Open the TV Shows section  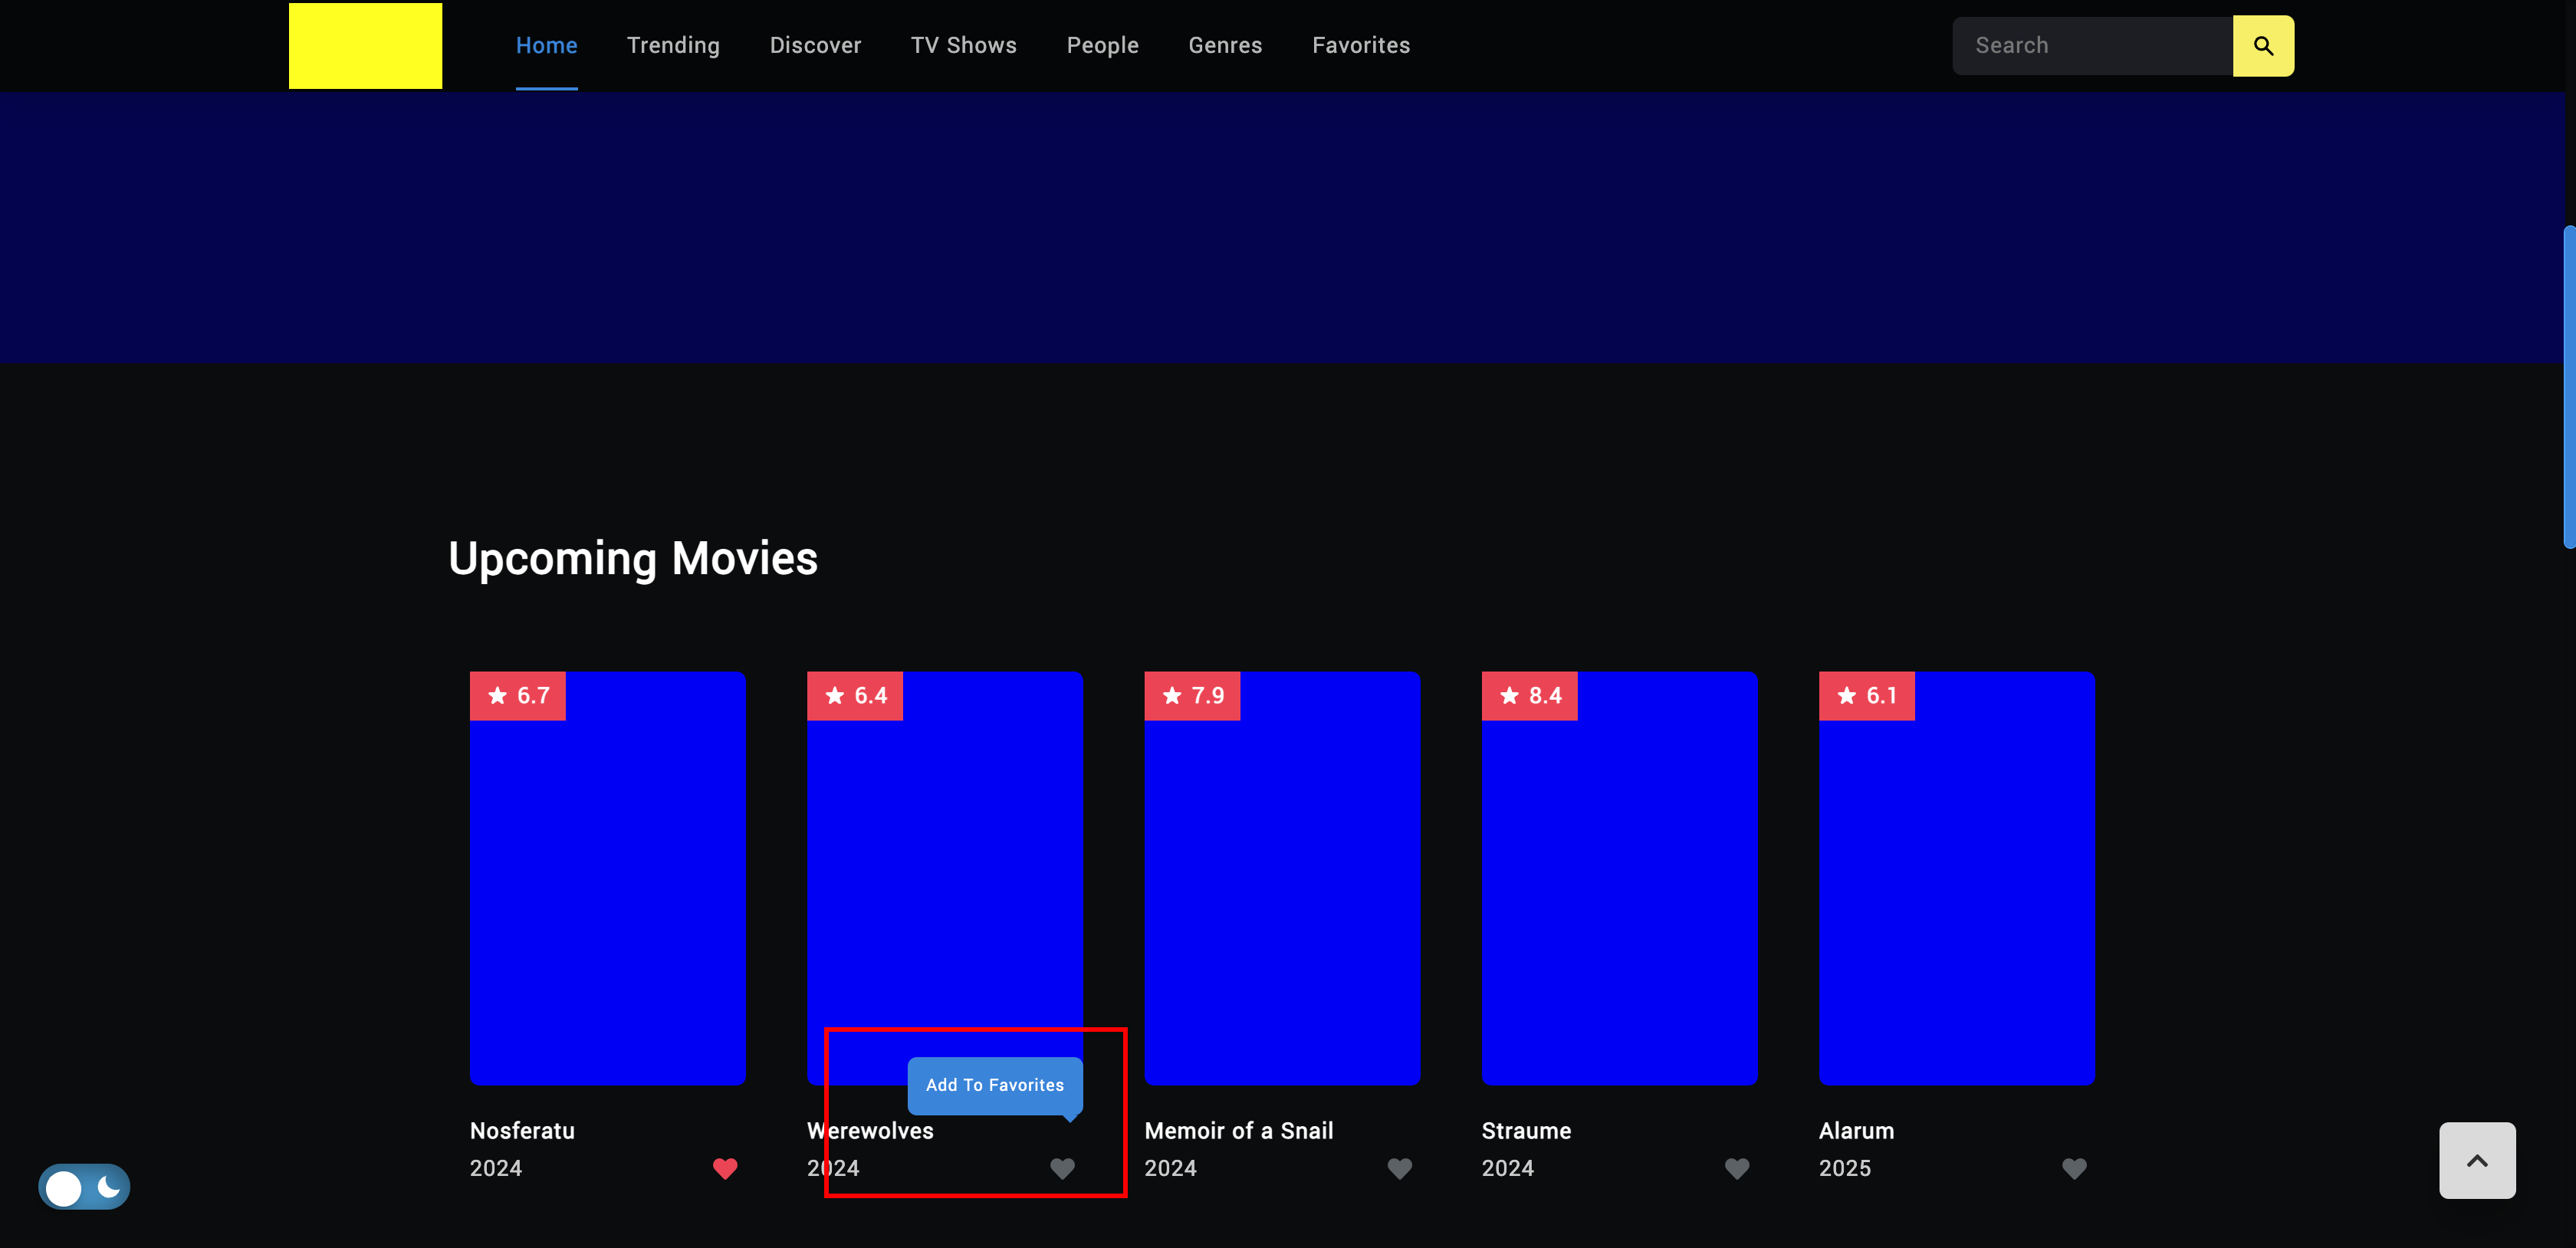click(x=963, y=46)
